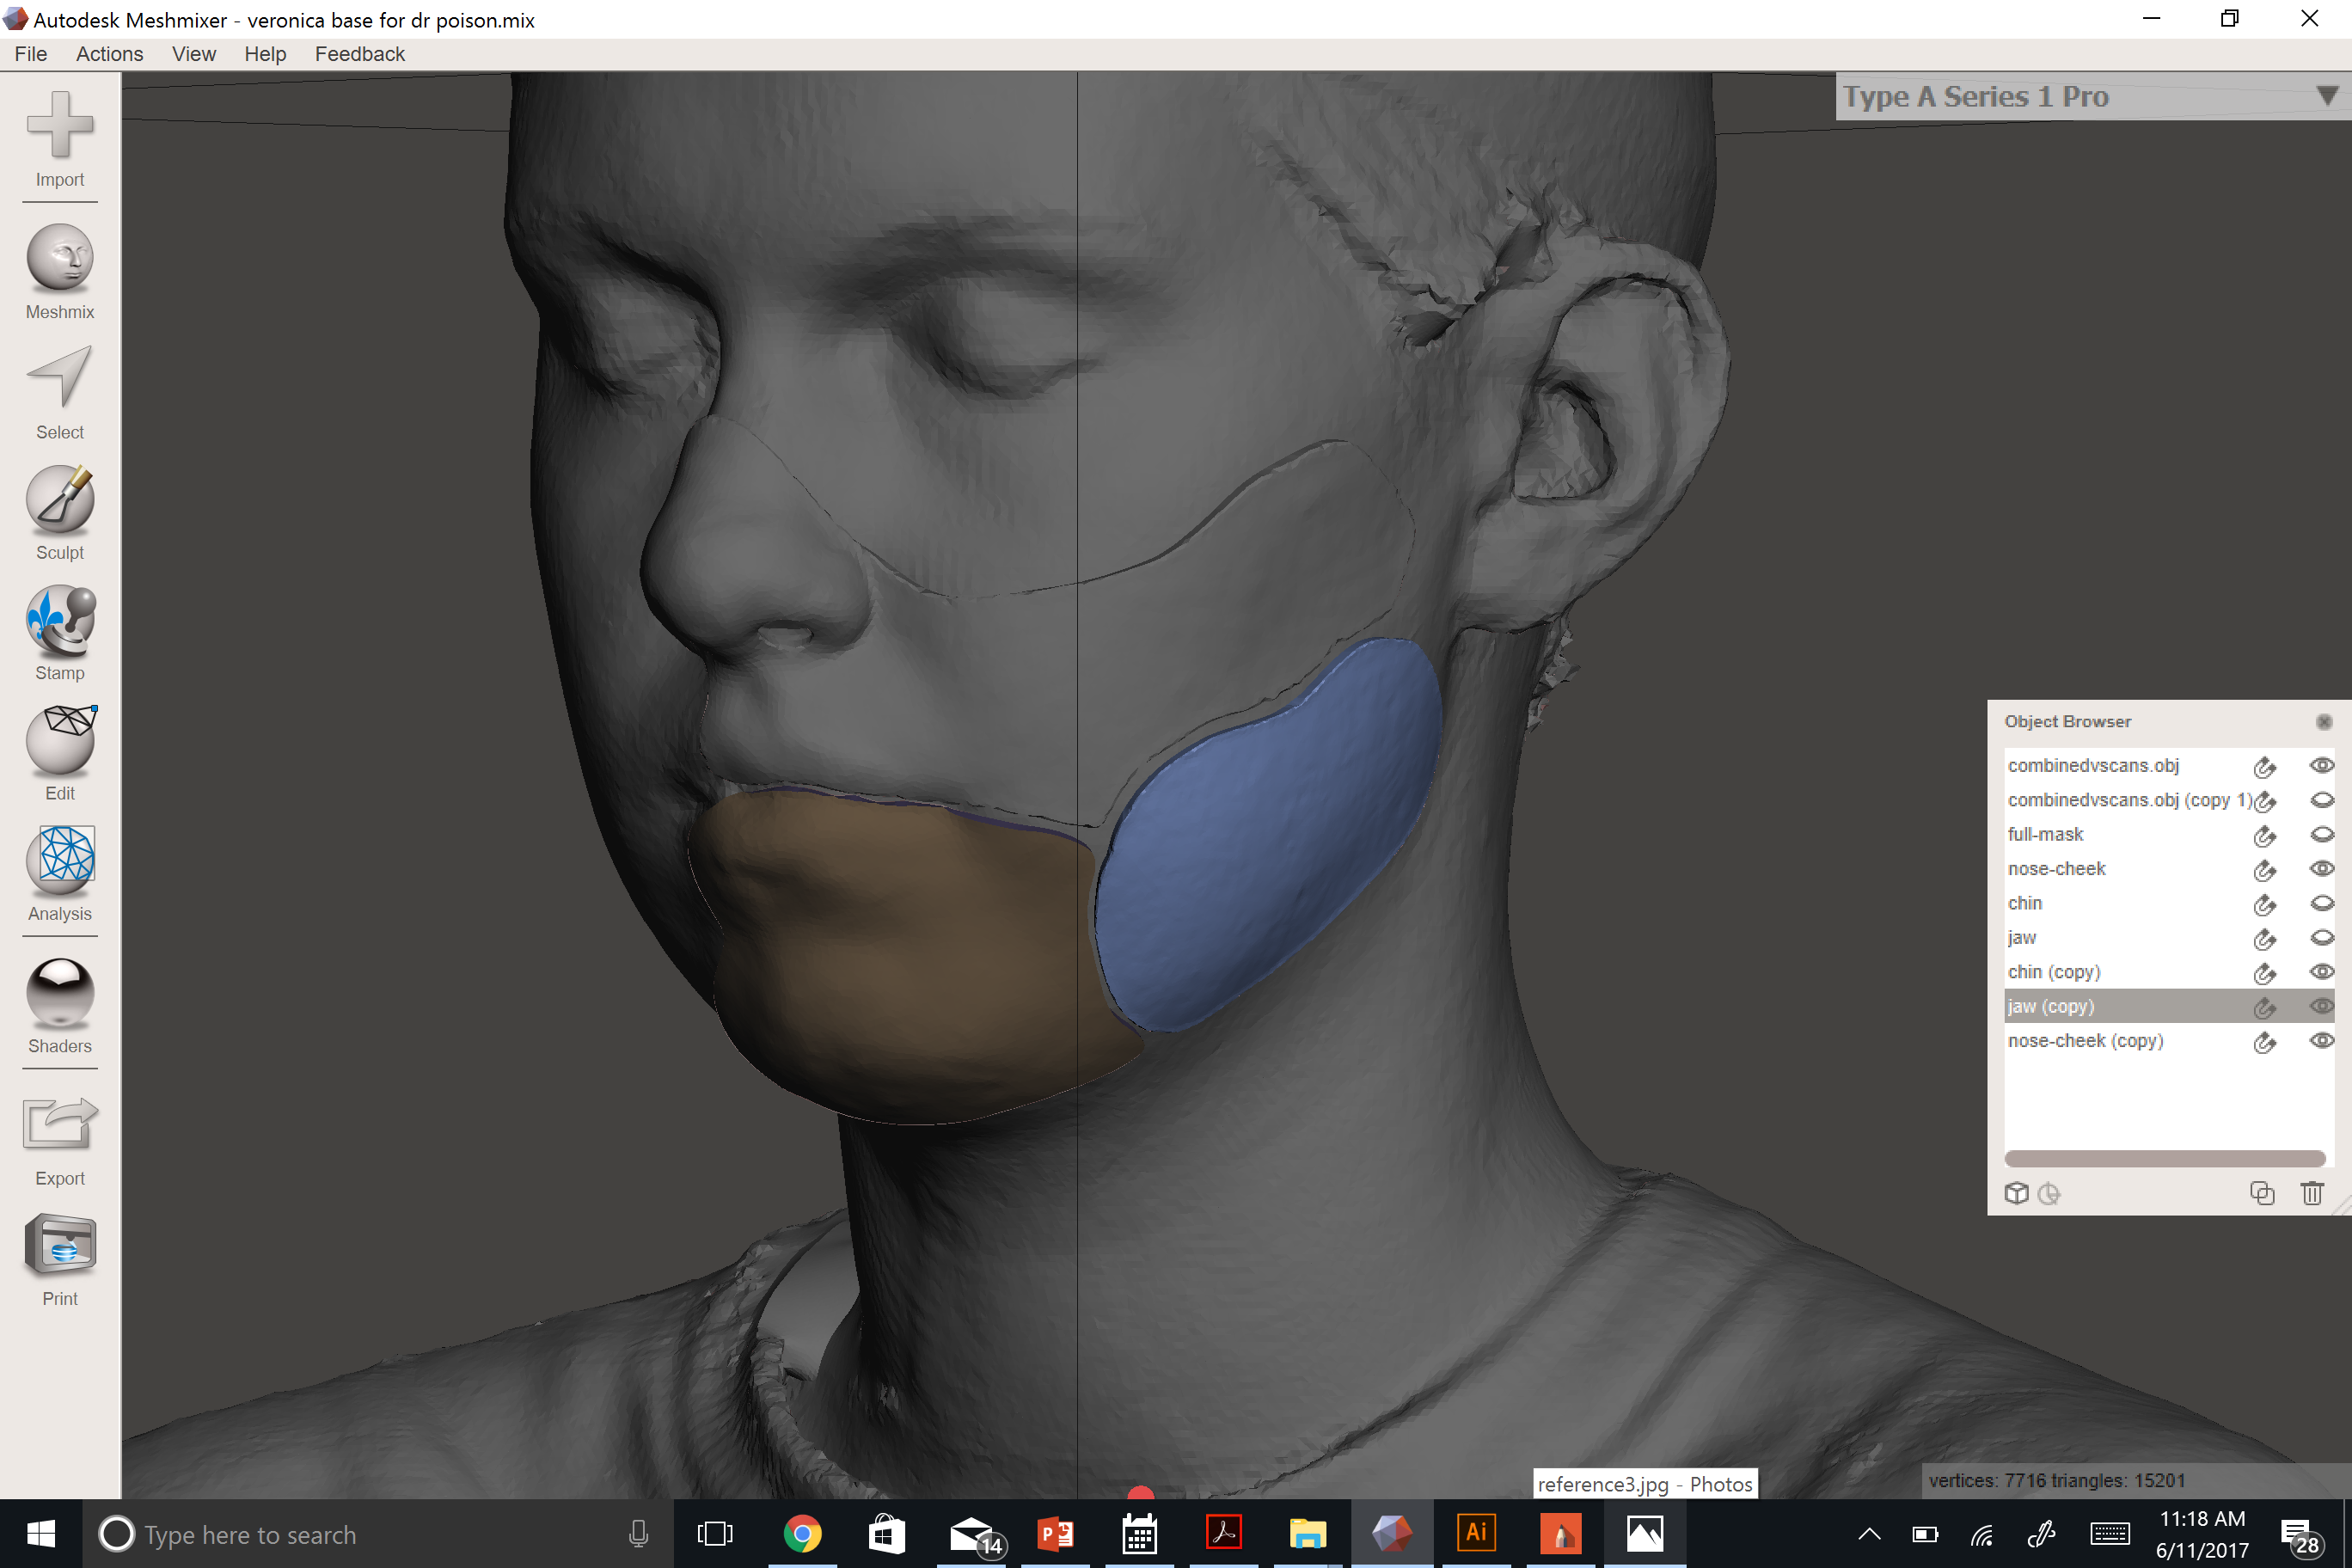Open the Analysis tools
The image size is (2352, 1568).
click(60, 873)
